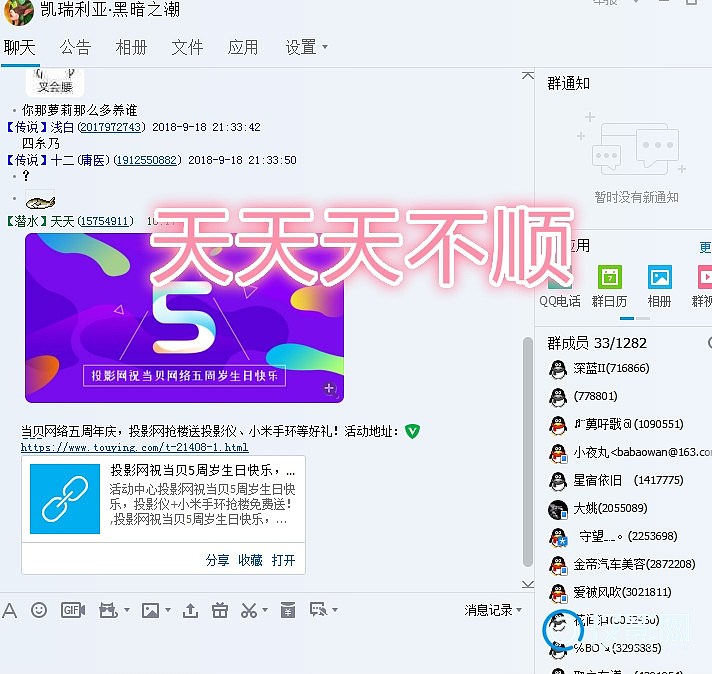Click the chat bubble tools icon
The image size is (712, 674).
point(318,610)
